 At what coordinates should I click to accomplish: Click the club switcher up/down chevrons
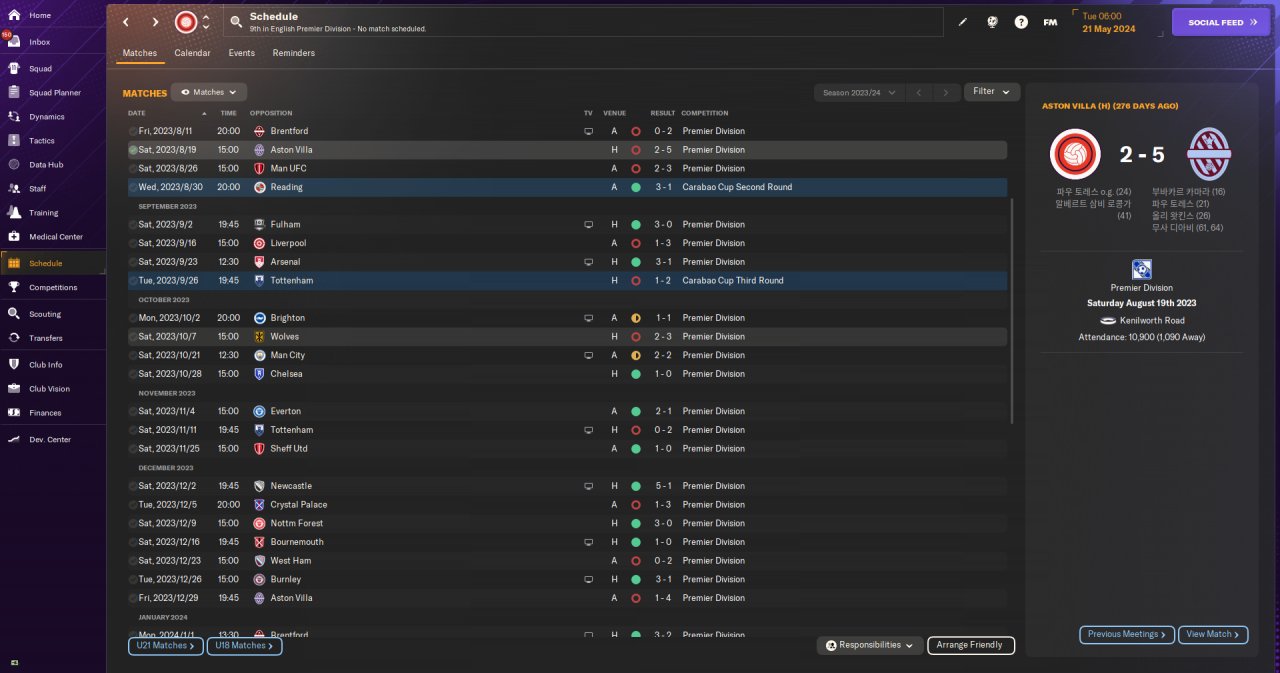coord(206,22)
